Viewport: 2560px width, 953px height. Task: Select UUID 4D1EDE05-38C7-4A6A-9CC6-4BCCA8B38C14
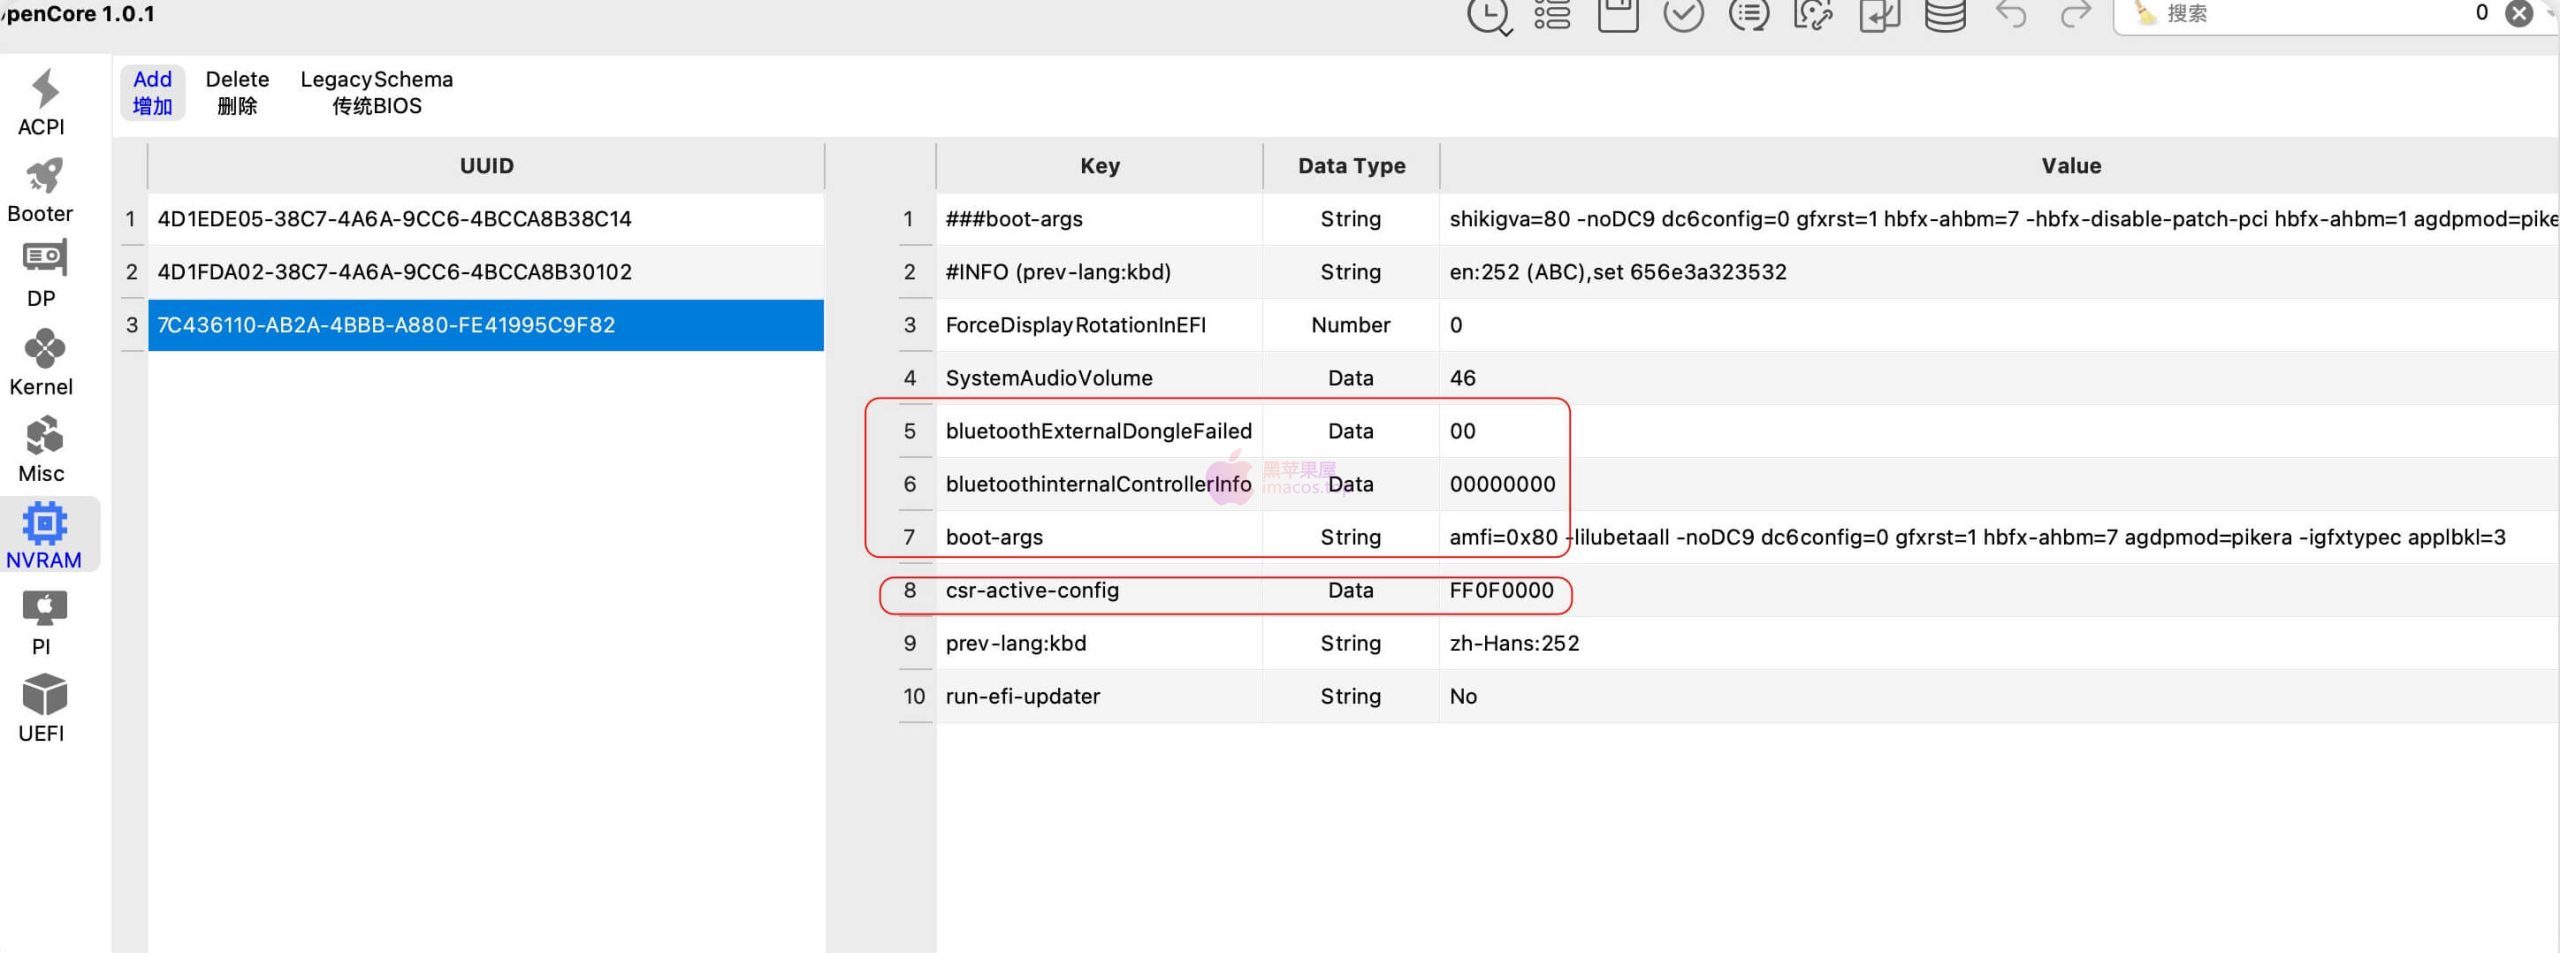click(486, 219)
